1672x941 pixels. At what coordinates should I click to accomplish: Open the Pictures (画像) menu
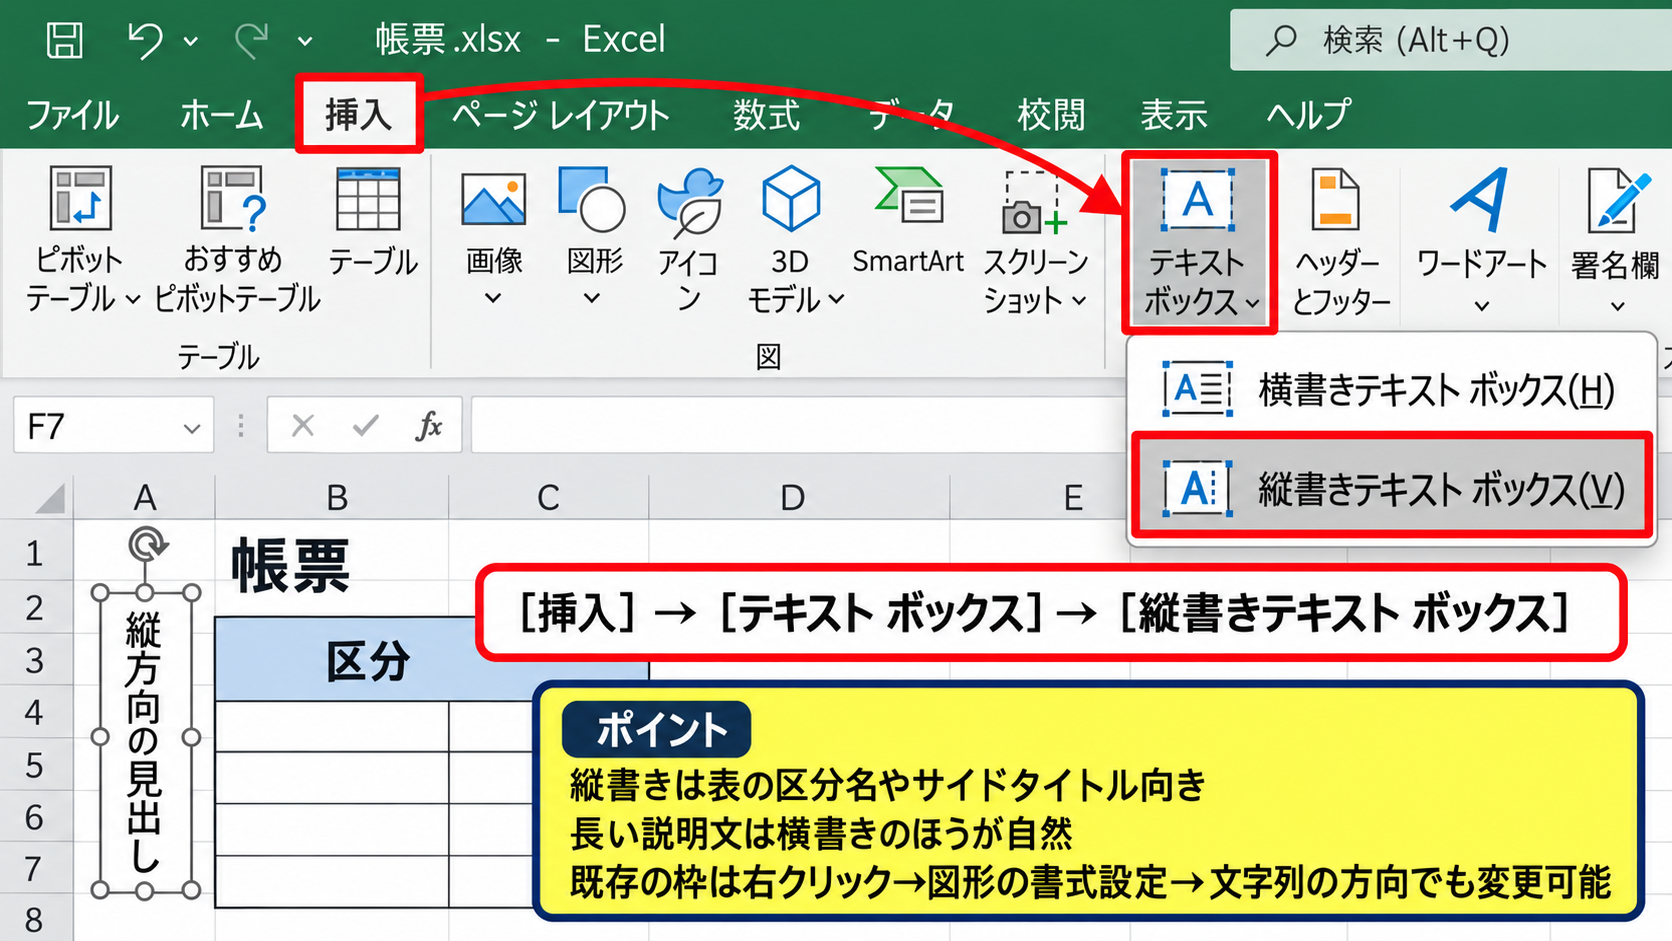click(493, 238)
